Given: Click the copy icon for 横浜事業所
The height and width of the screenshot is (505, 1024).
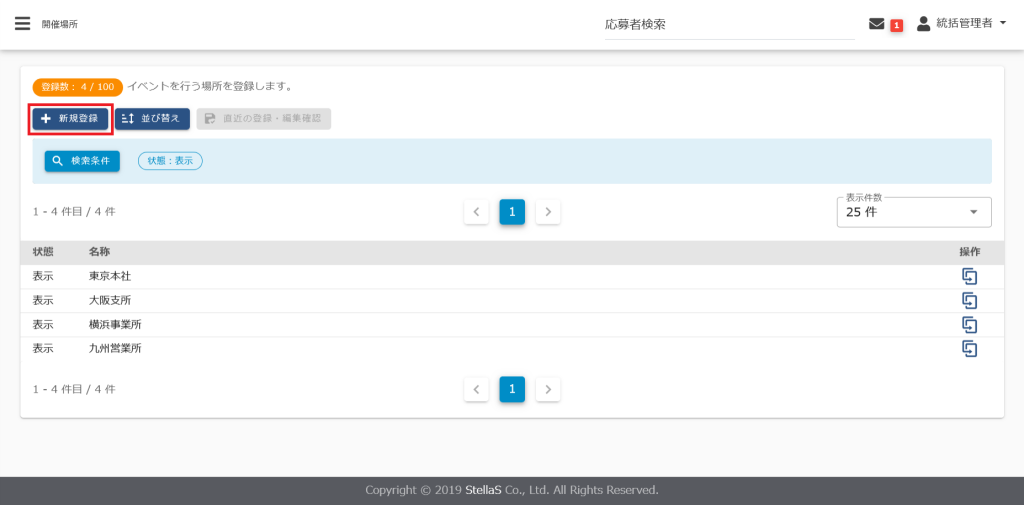Looking at the screenshot, I should [968, 324].
